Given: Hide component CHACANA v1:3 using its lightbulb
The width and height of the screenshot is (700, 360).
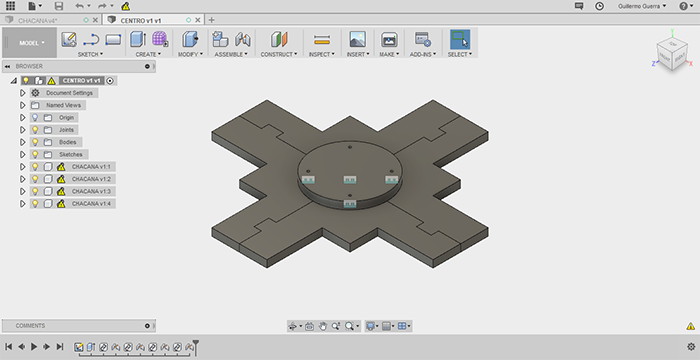Looking at the screenshot, I should [35, 191].
